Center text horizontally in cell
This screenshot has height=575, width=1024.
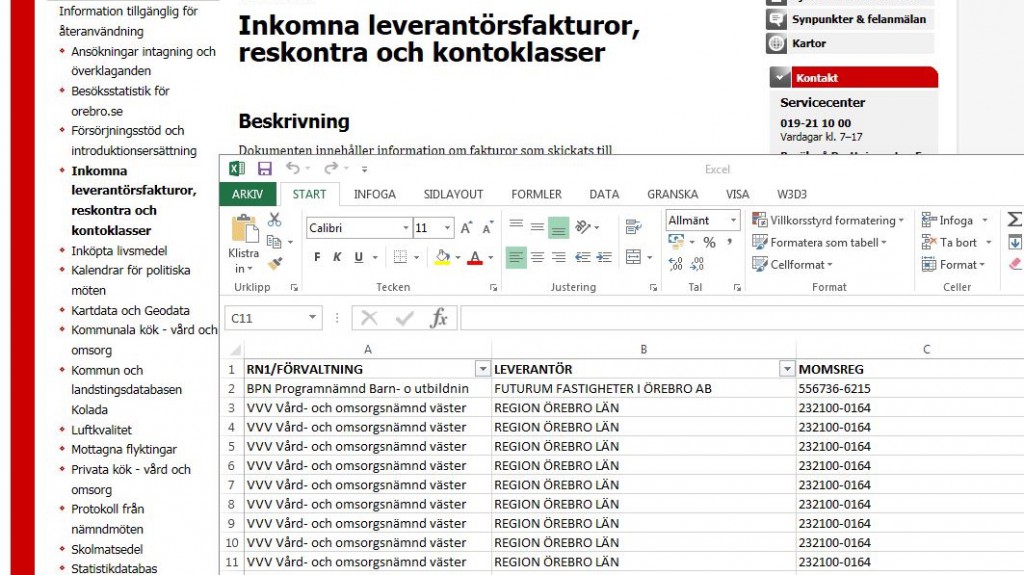[x=537, y=257]
